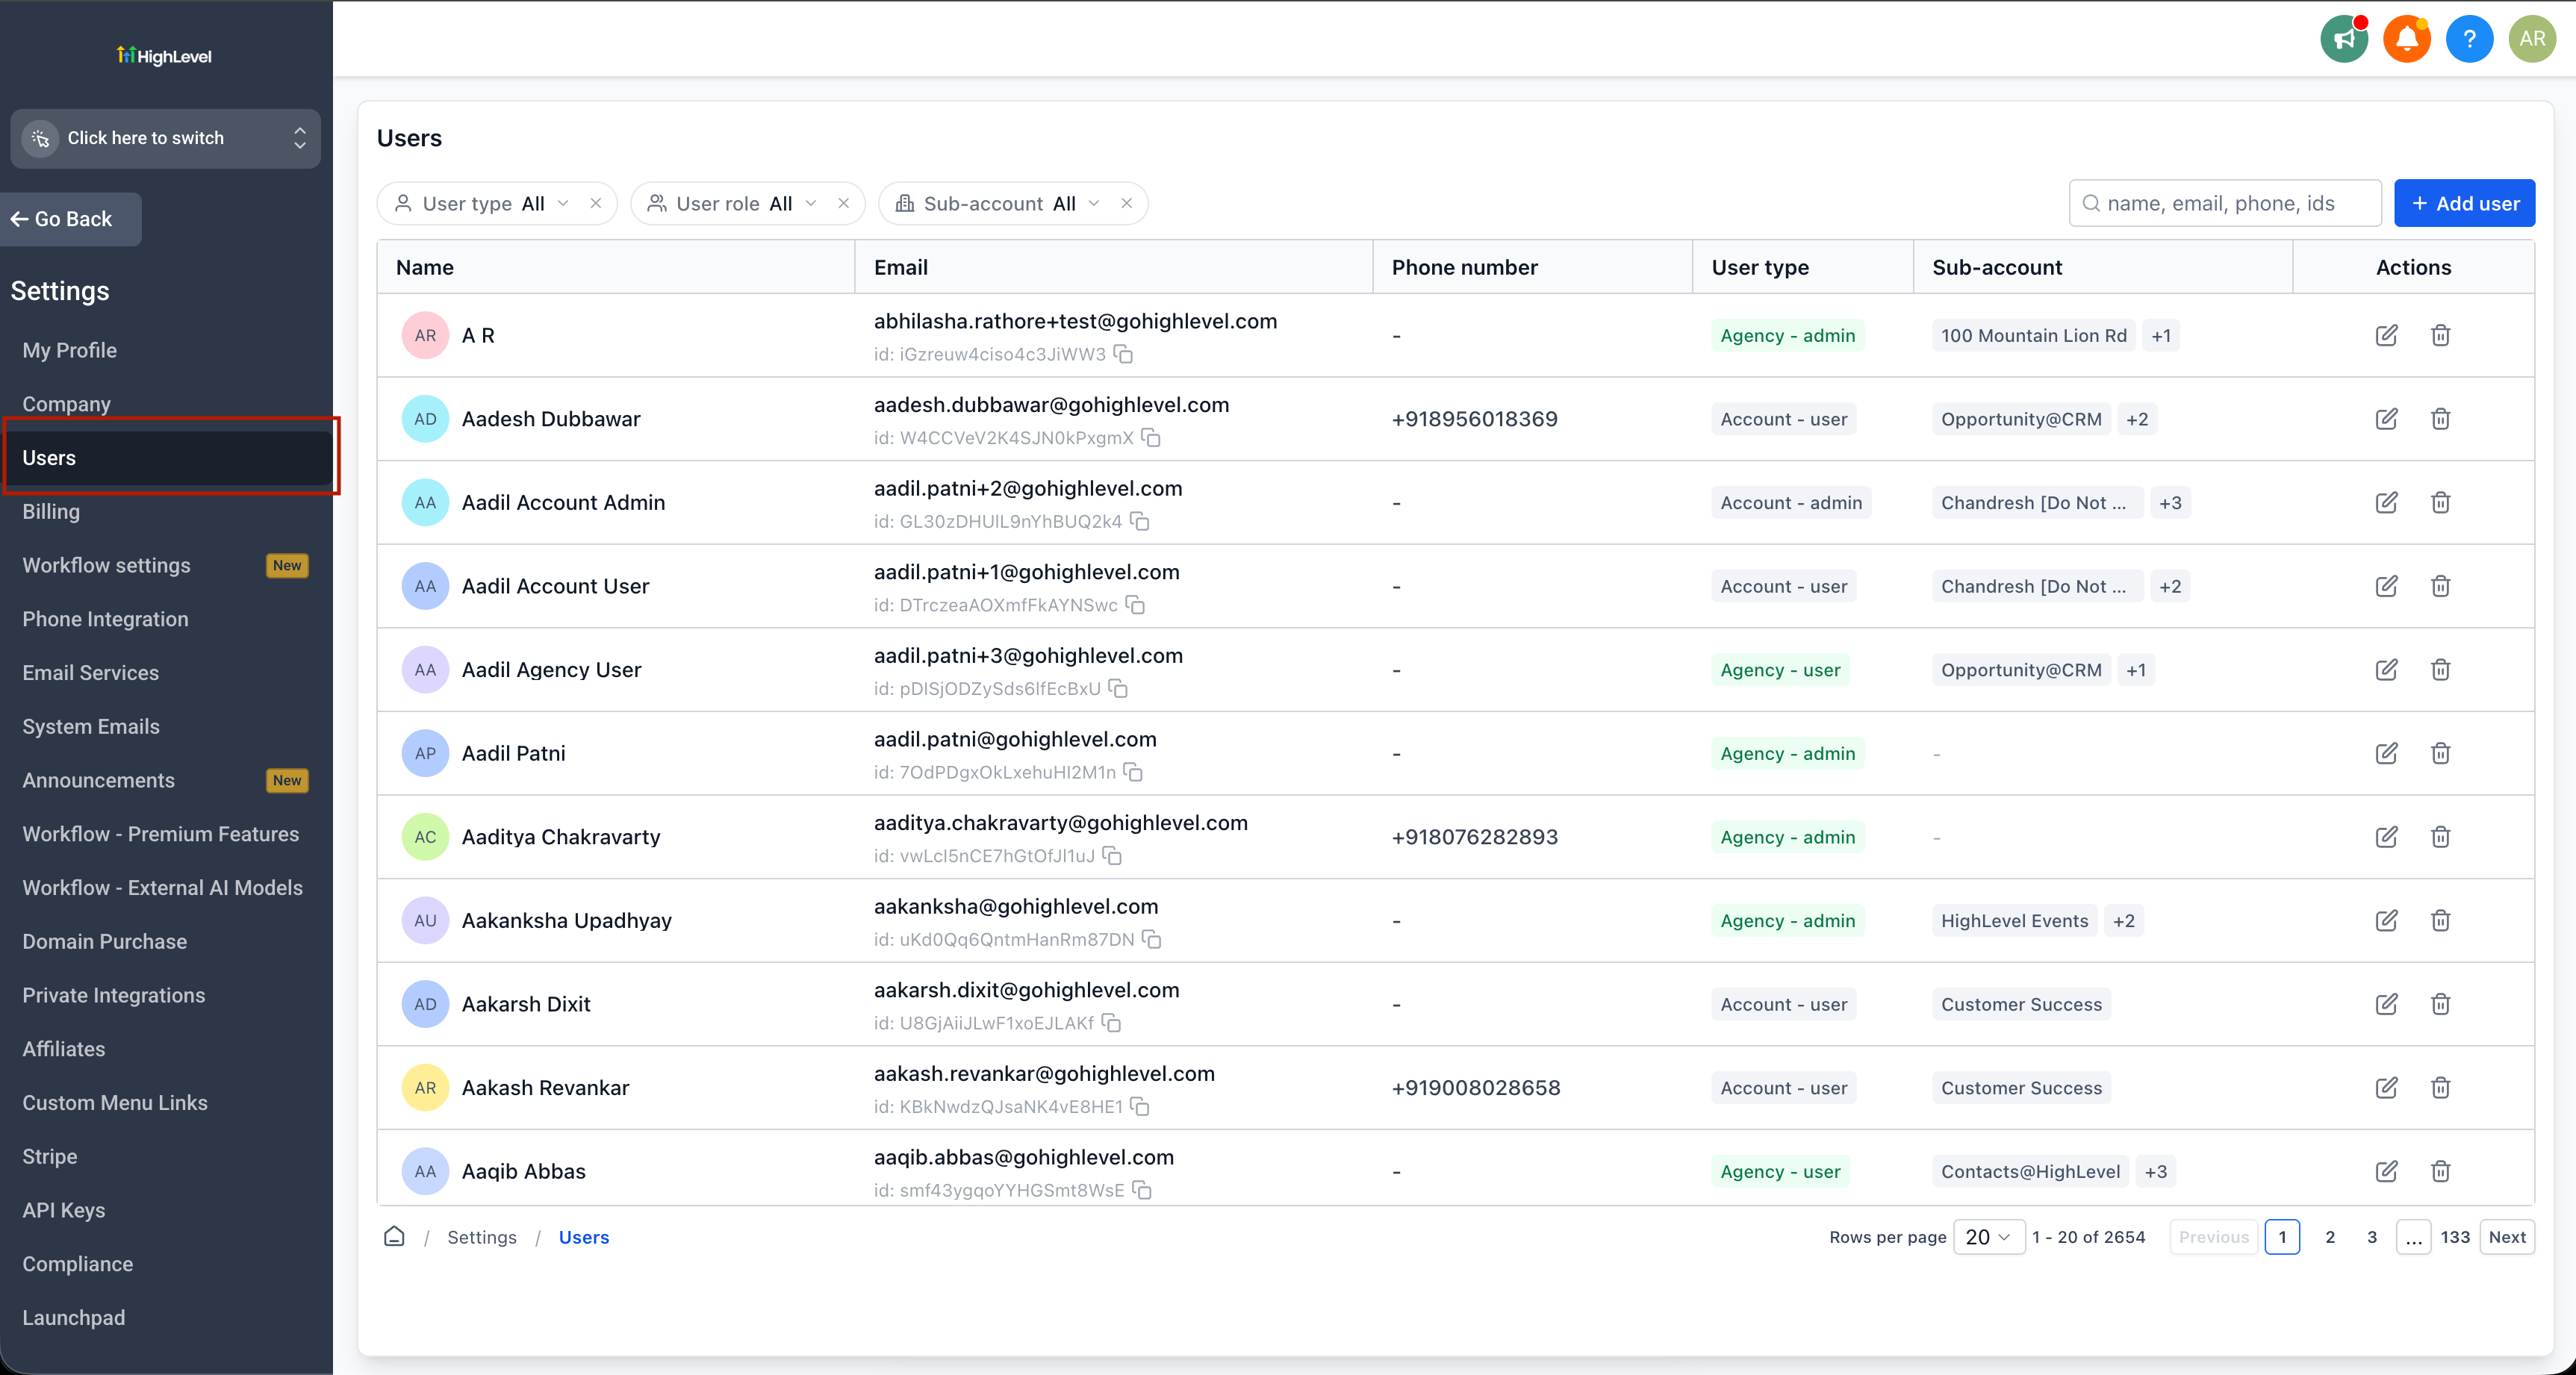
Task: Delete user A R
Action: 2440,335
